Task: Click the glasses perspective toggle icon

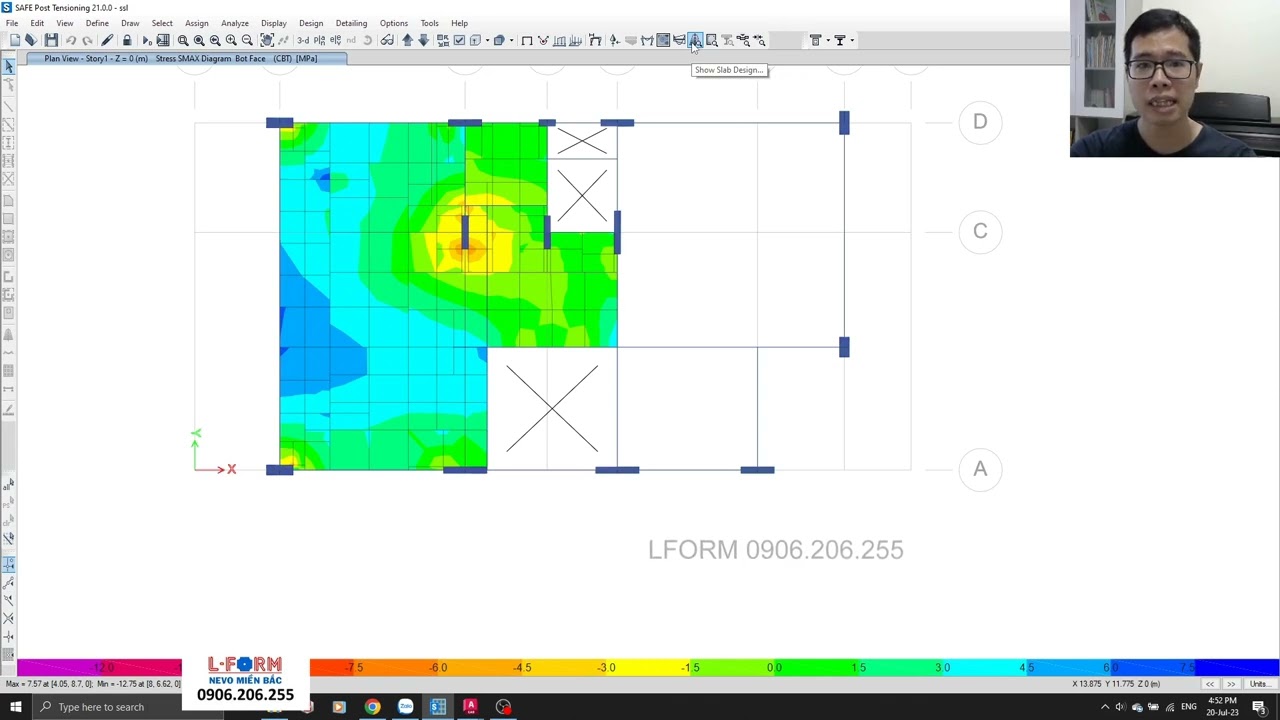Action: (x=387, y=40)
